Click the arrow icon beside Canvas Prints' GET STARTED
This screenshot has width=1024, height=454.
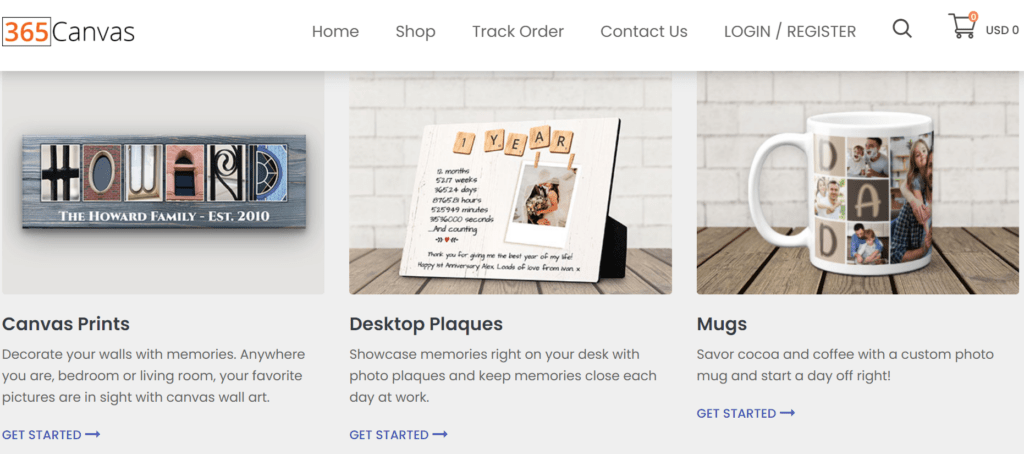coord(93,435)
